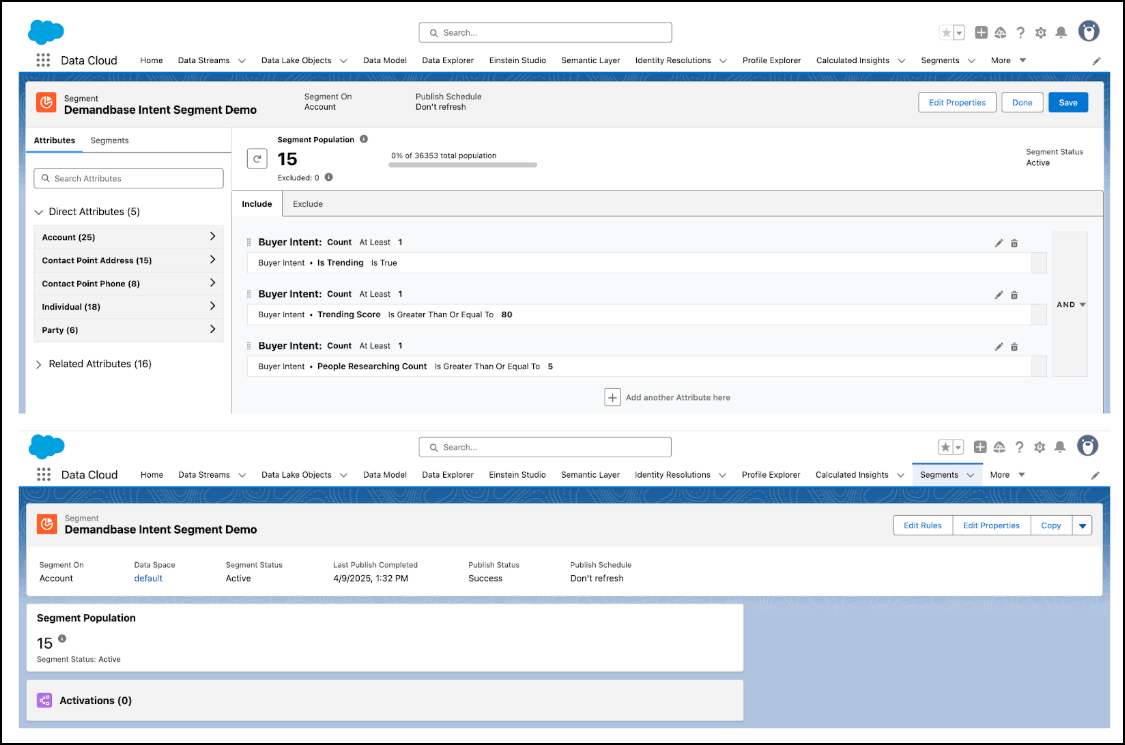This screenshot has height=745, width=1125.
Task: Open global actions plus icon in builder view
Action: [x=981, y=32]
